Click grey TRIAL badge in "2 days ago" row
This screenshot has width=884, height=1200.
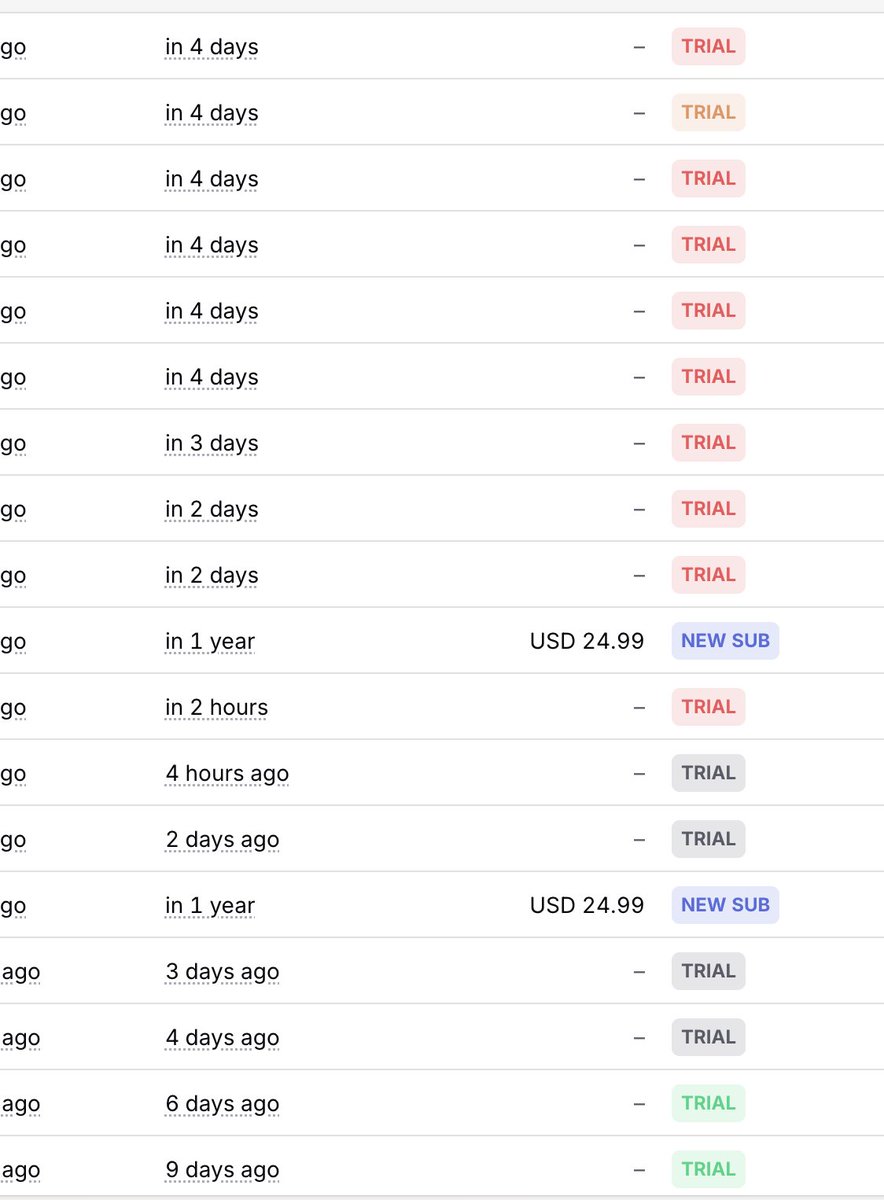coord(708,839)
